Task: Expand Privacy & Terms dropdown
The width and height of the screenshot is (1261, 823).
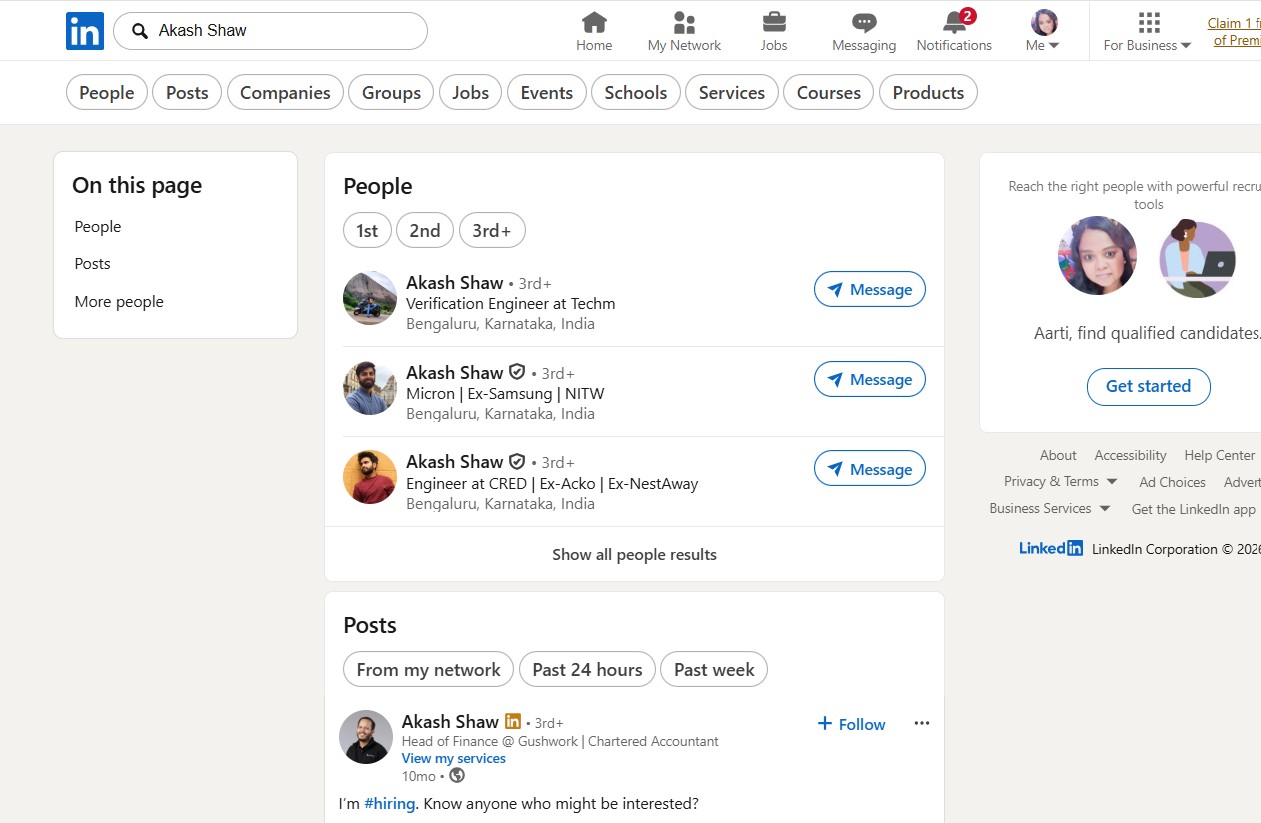Action: [1060, 481]
